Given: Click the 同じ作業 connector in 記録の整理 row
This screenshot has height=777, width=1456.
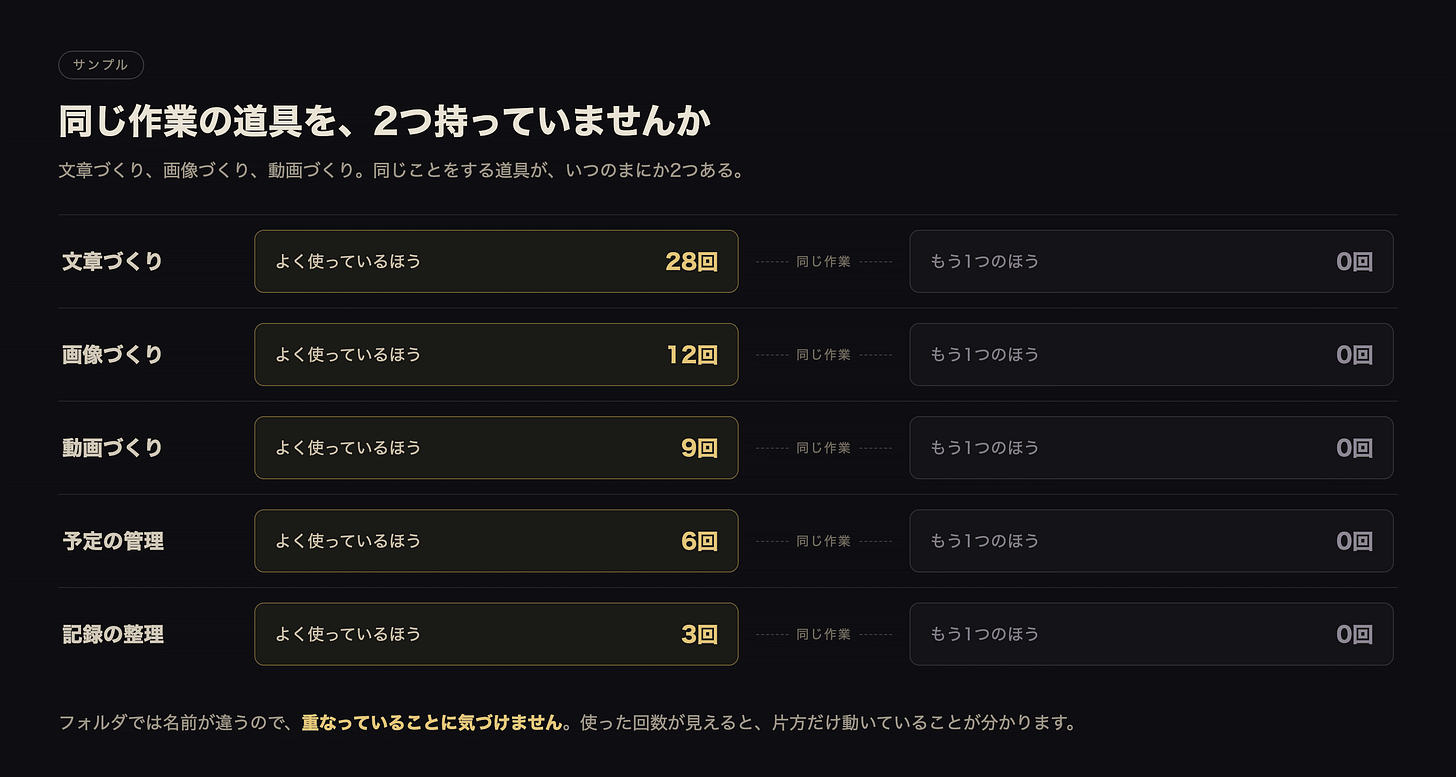Looking at the screenshot, I should [x=823, y=634].
